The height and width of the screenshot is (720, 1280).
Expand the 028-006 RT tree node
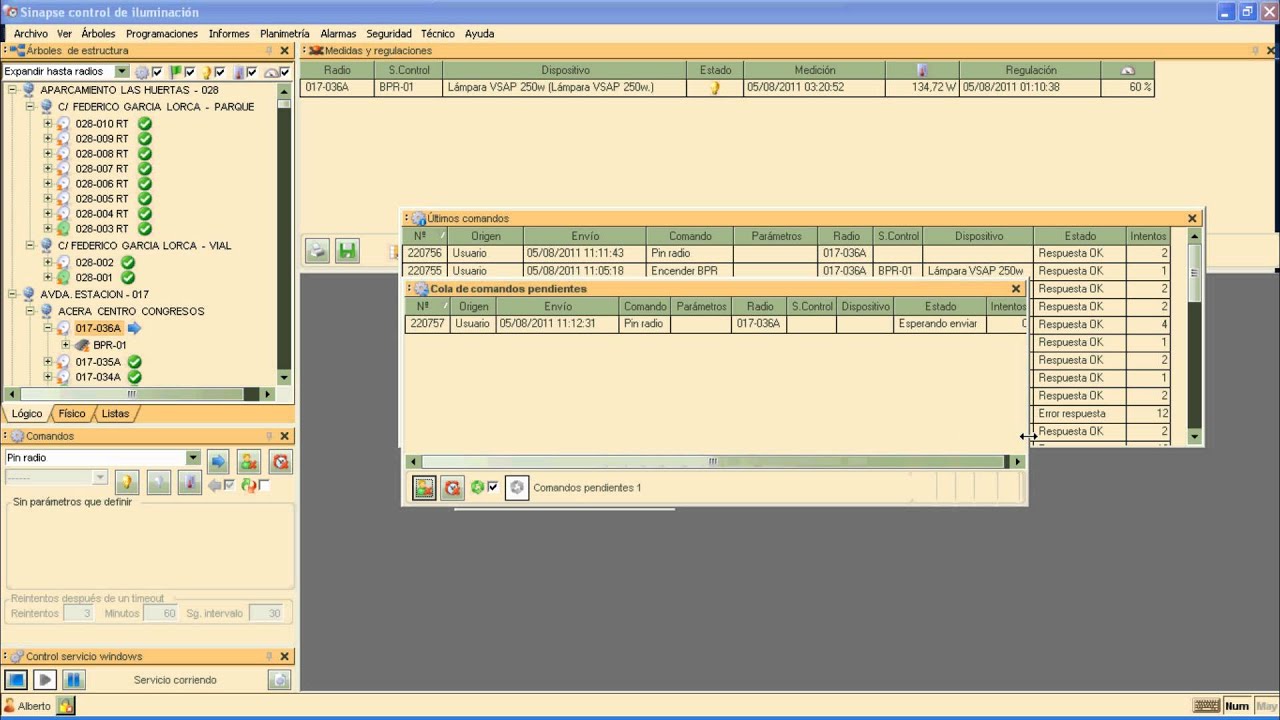point(48,184)
